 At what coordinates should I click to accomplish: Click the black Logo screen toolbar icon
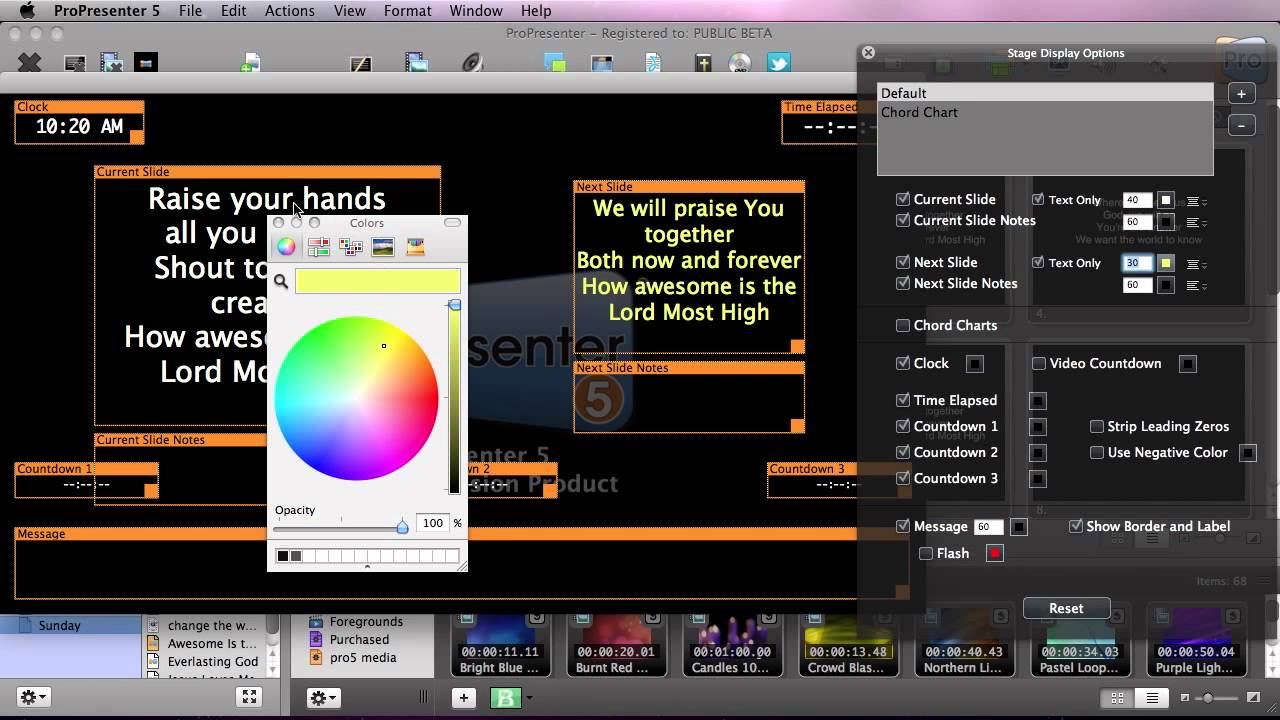(x=145, y=63)
